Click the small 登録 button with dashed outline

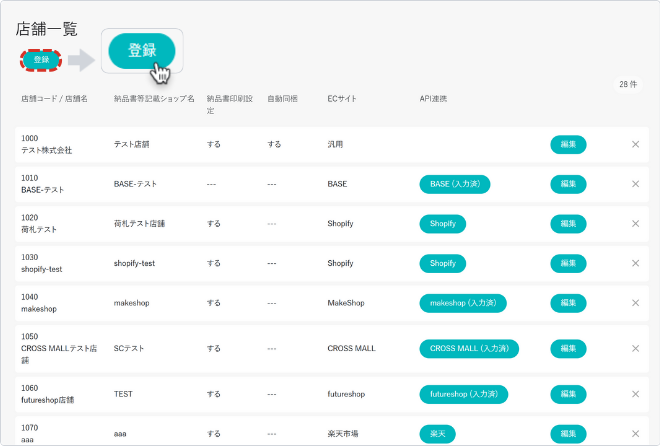pyautogui.click(x=41, y=60)
